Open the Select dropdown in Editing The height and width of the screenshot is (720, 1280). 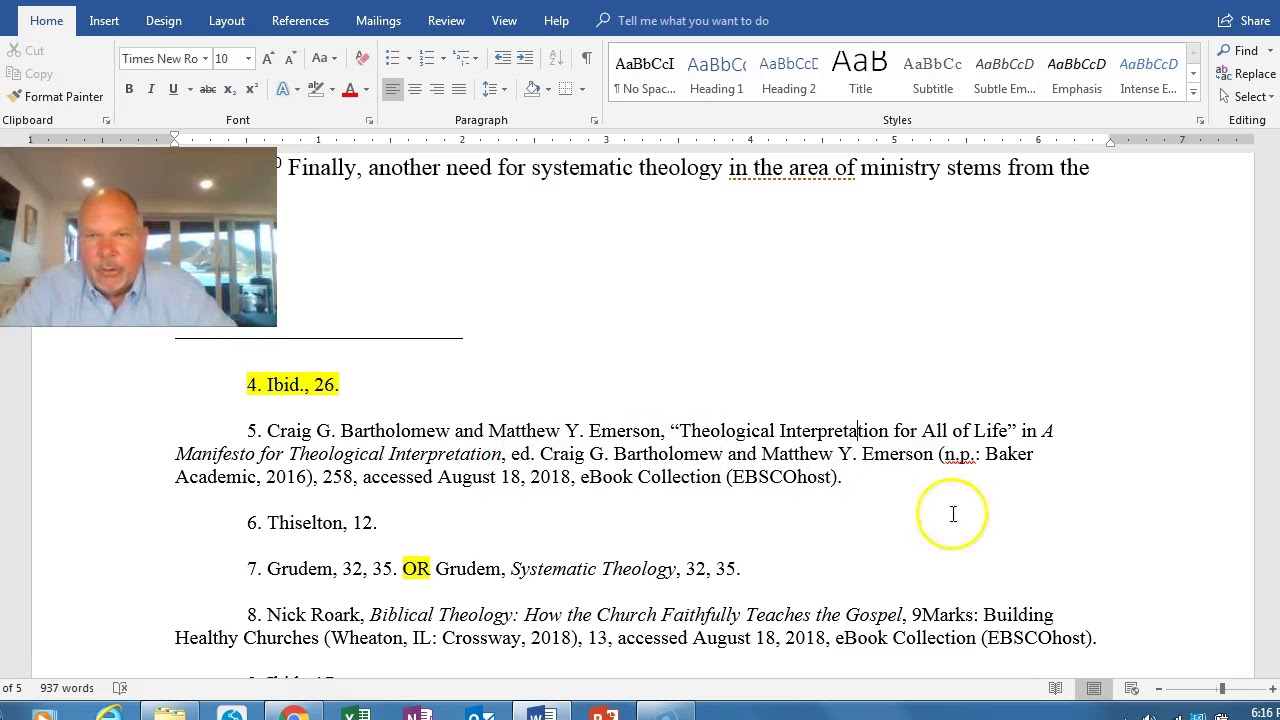click(1248, 97)
